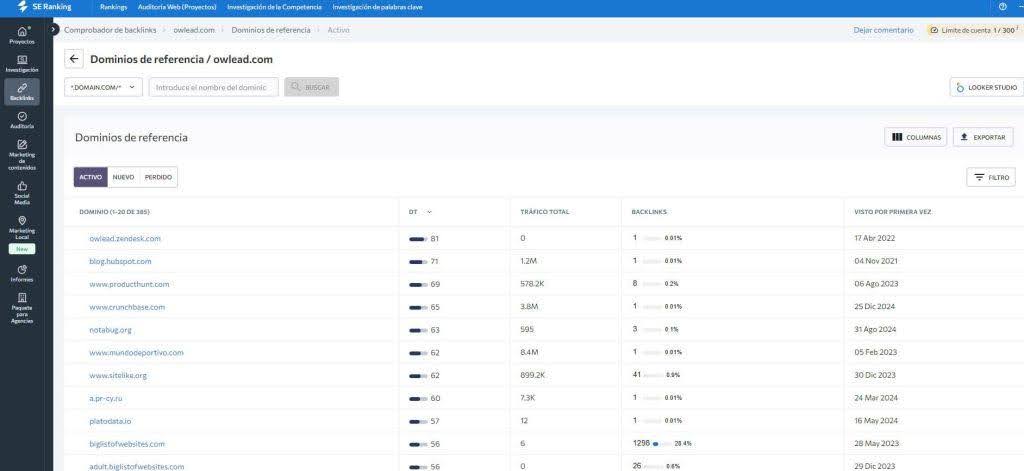Screen dimensions: 1024x471
Task: Open Marketing de contenidos in sidebar
Action: click(22, 155)
